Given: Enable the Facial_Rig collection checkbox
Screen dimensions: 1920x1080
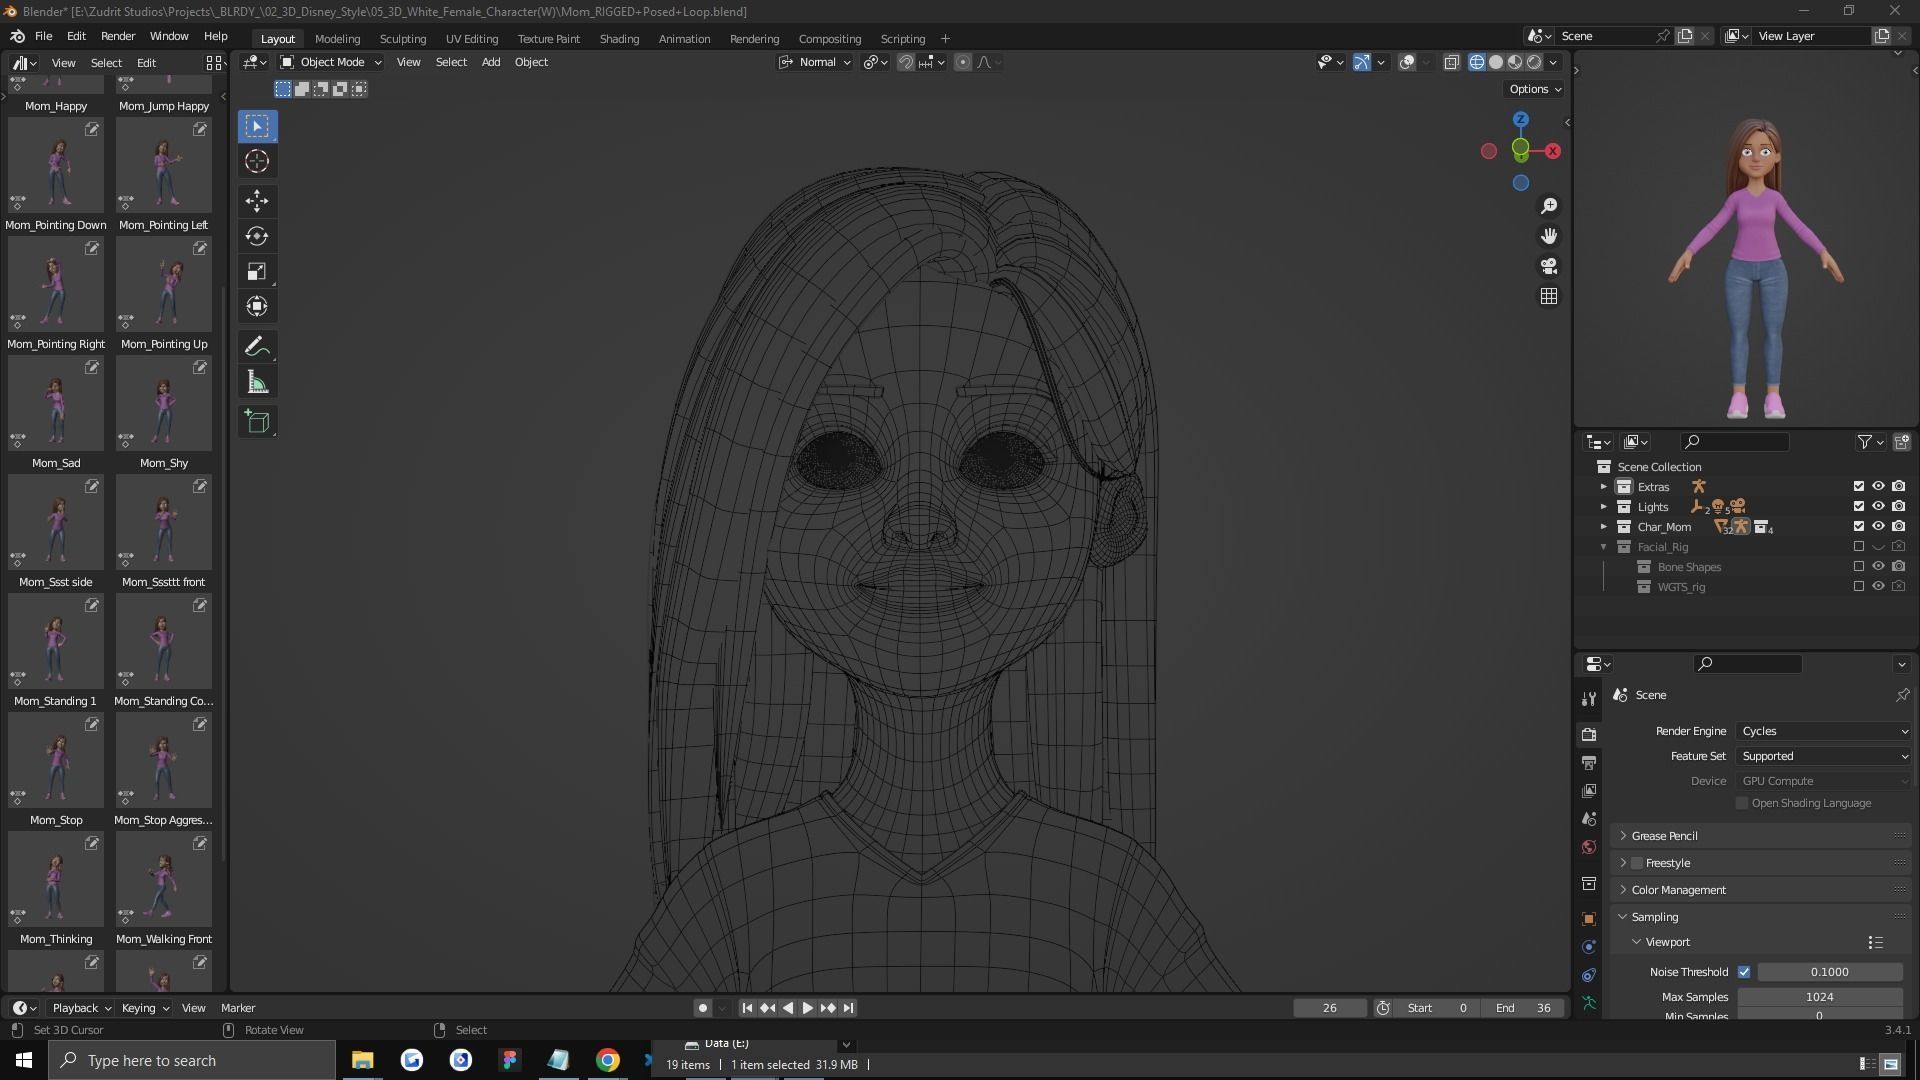Looking at the screenshot, I should pyautogui.click(x=1859, y=547).
